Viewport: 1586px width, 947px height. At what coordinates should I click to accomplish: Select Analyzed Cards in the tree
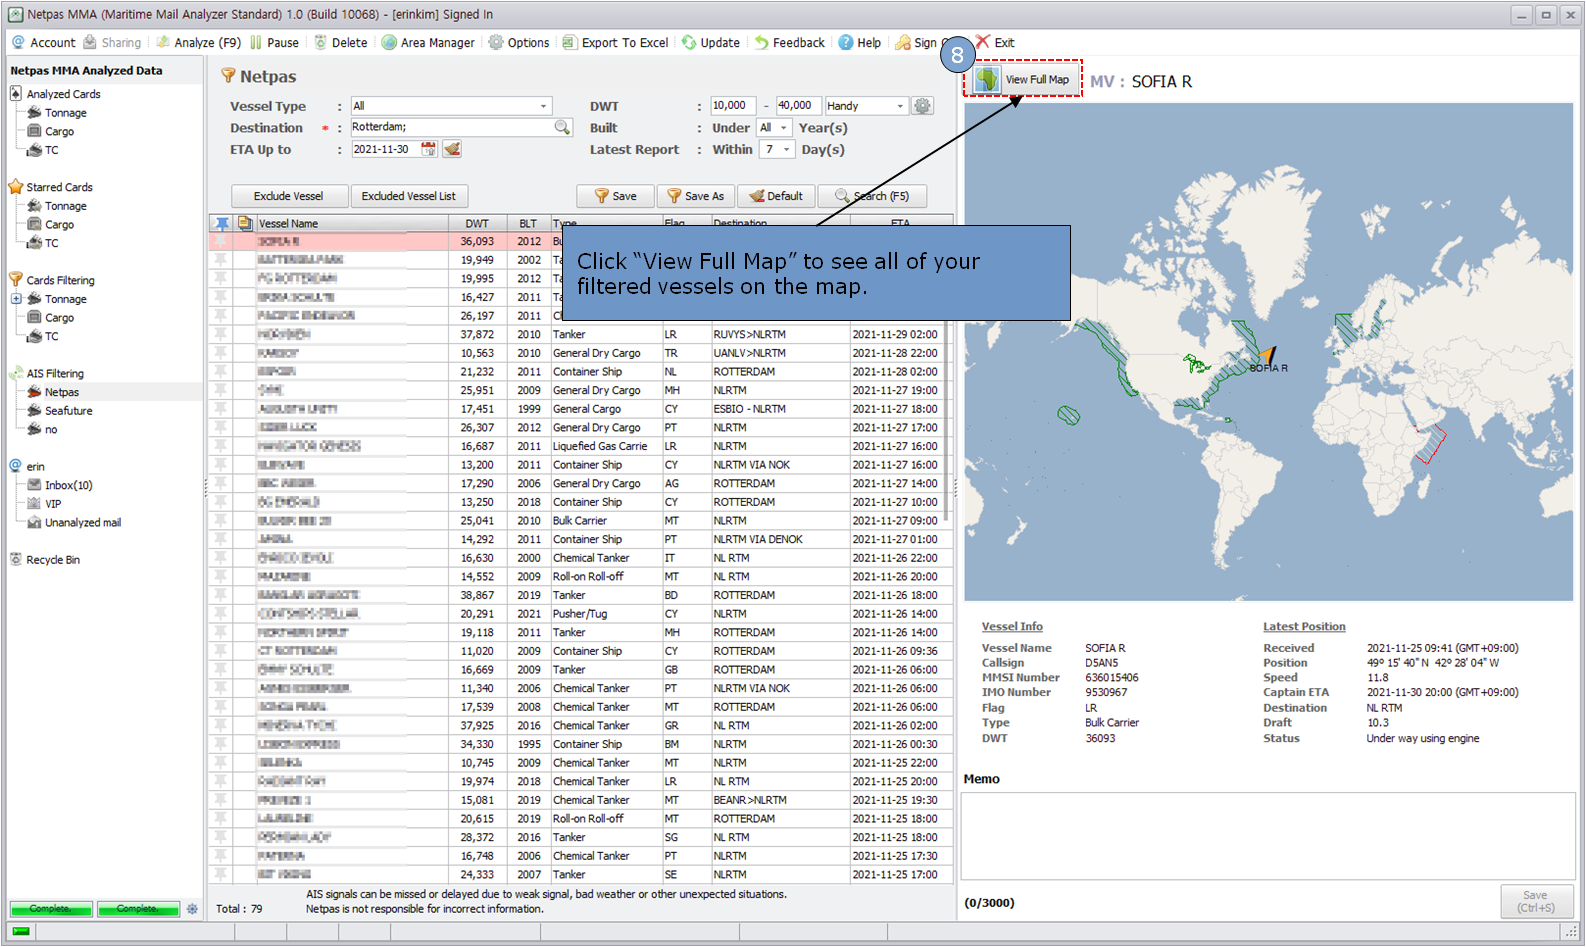[x=63, y=94]
